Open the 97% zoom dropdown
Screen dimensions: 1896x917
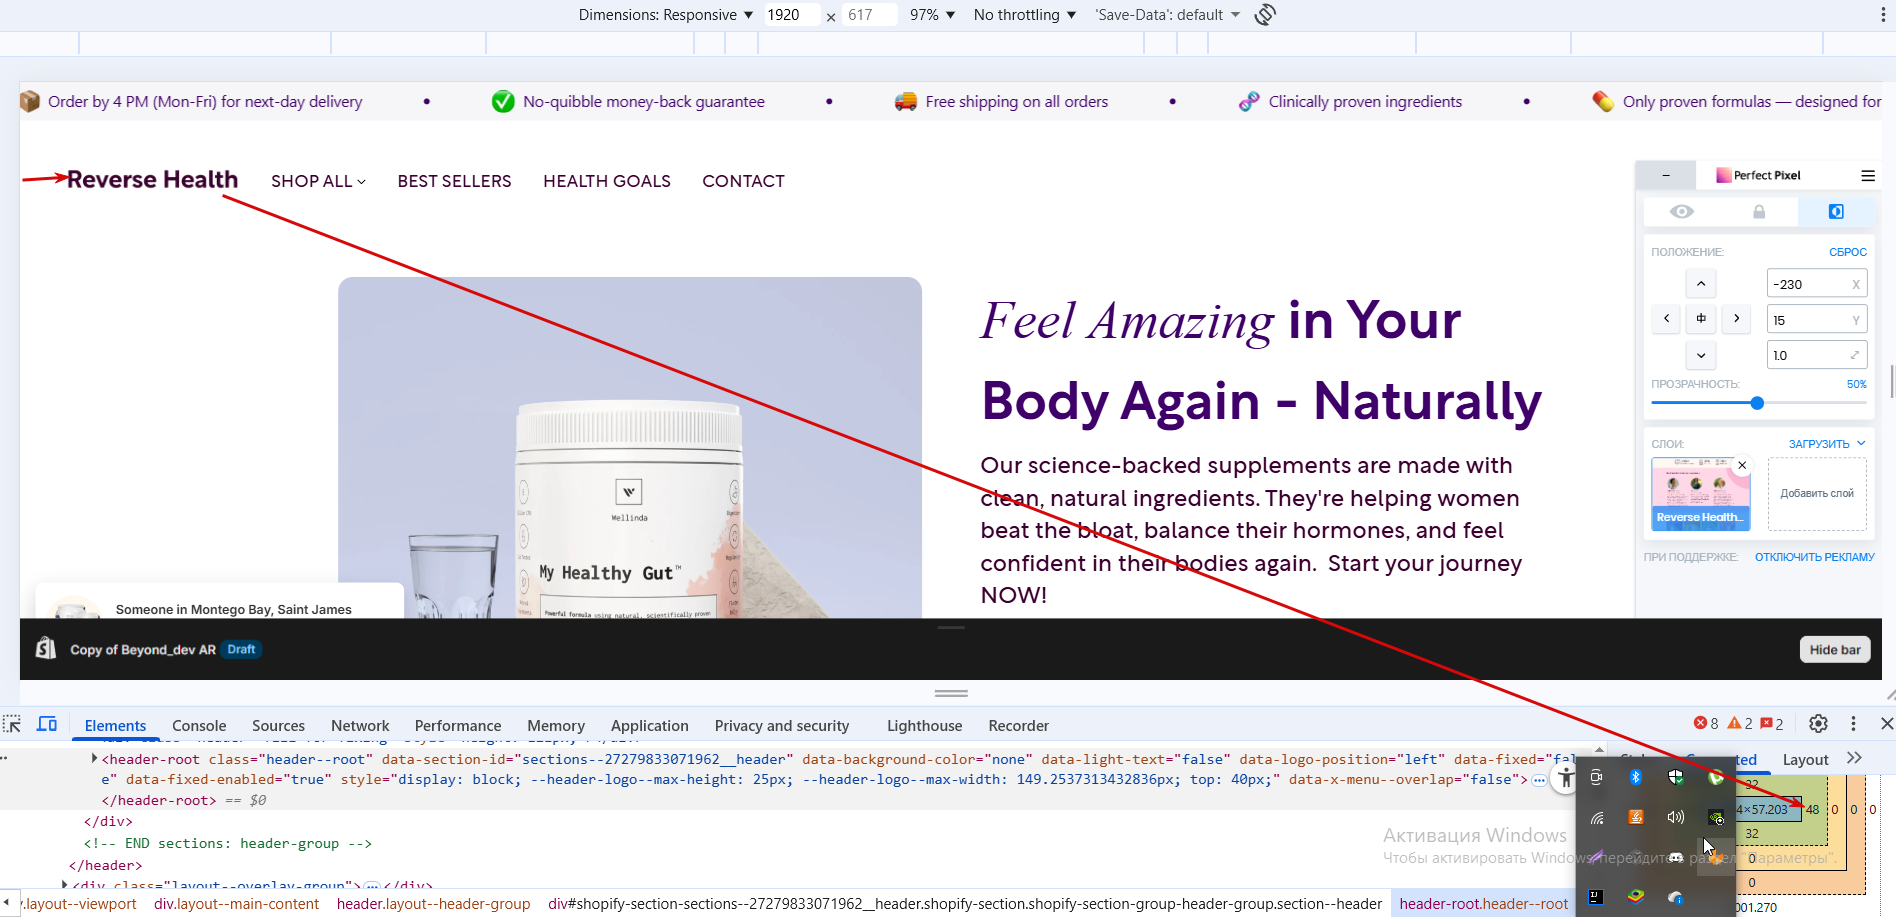click(x=932, y=15)
